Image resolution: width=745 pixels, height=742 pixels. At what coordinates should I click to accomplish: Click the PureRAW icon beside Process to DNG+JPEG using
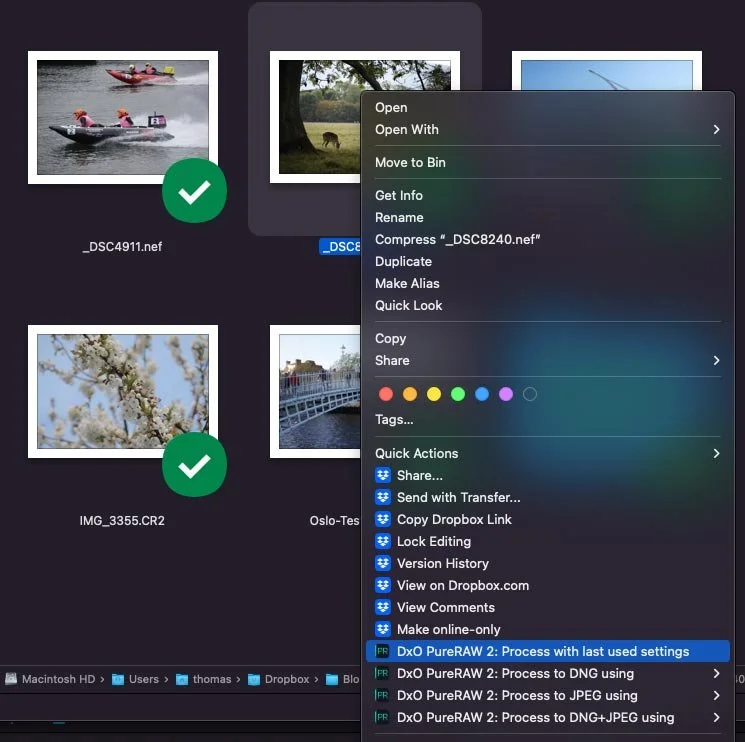pos(382,717)
